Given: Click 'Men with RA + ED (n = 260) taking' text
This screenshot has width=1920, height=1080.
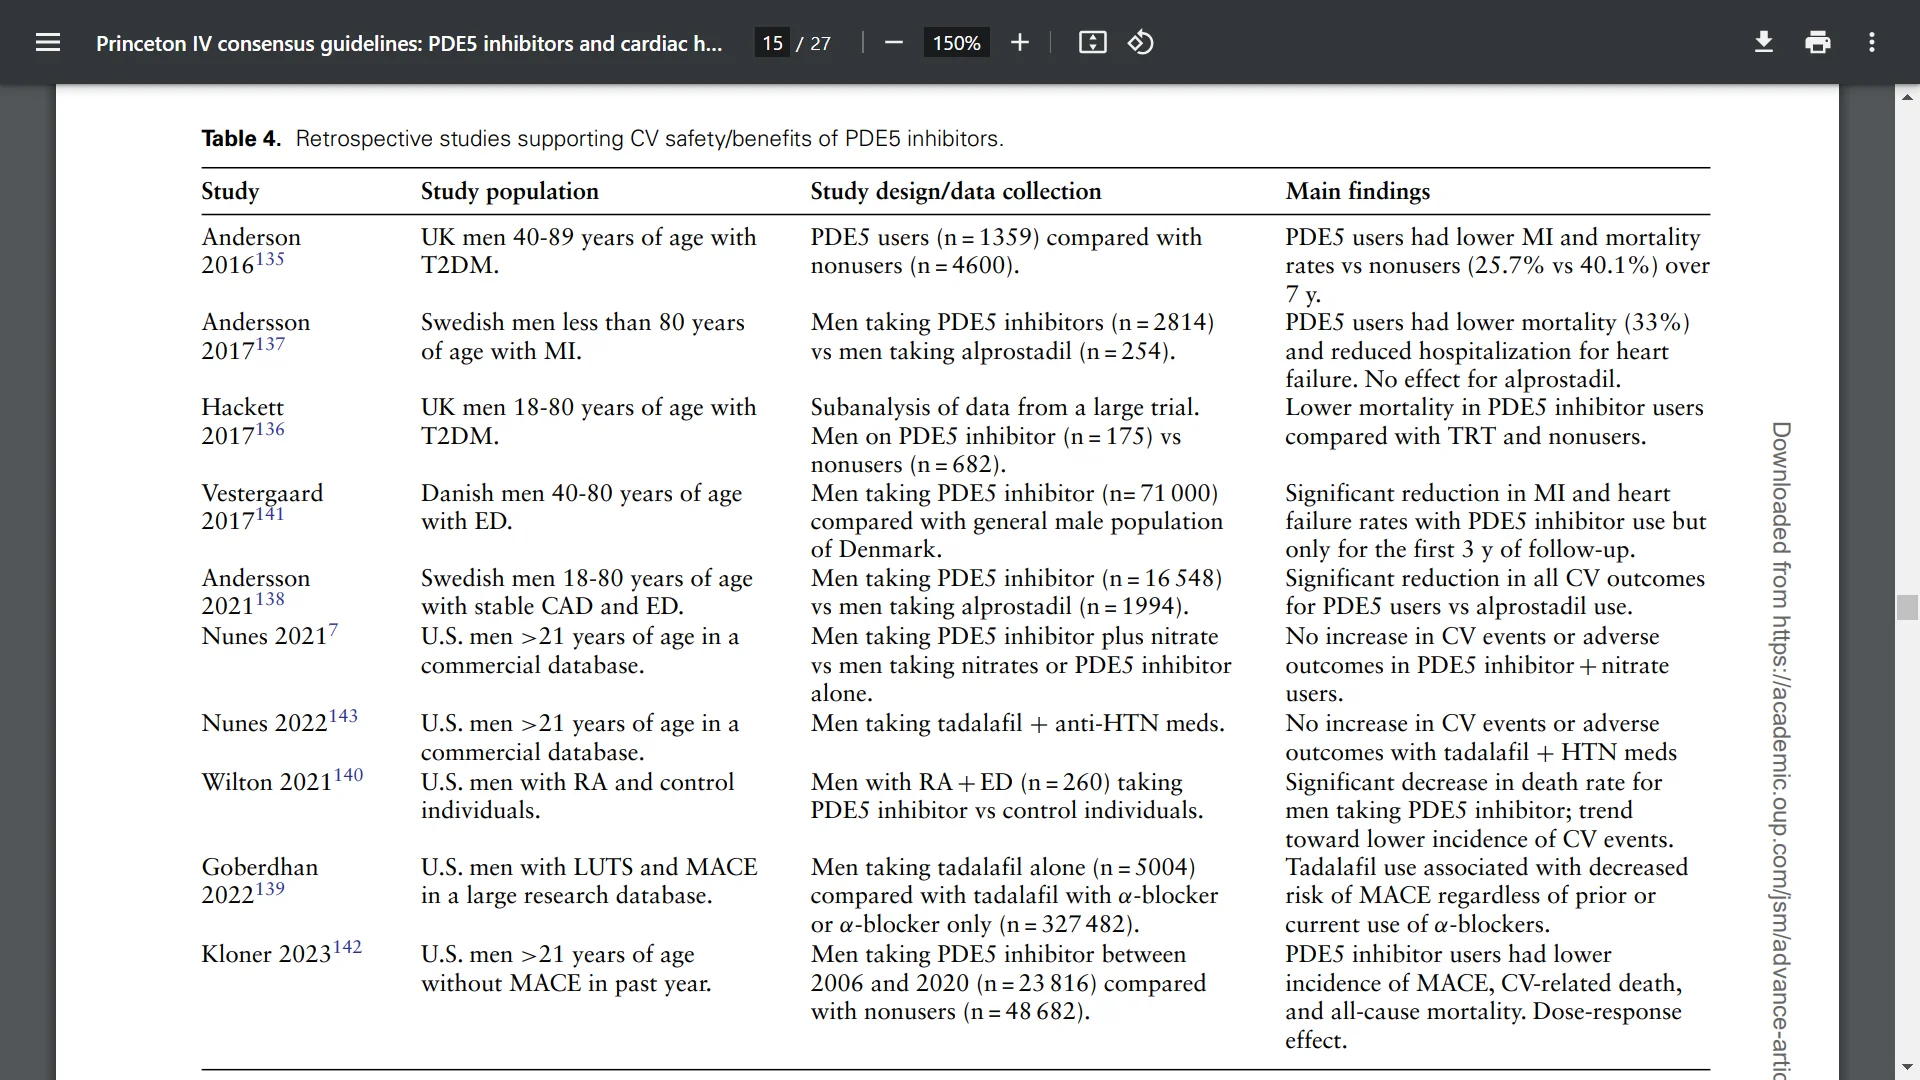Looking at the screenshot, I should point(997,782).
